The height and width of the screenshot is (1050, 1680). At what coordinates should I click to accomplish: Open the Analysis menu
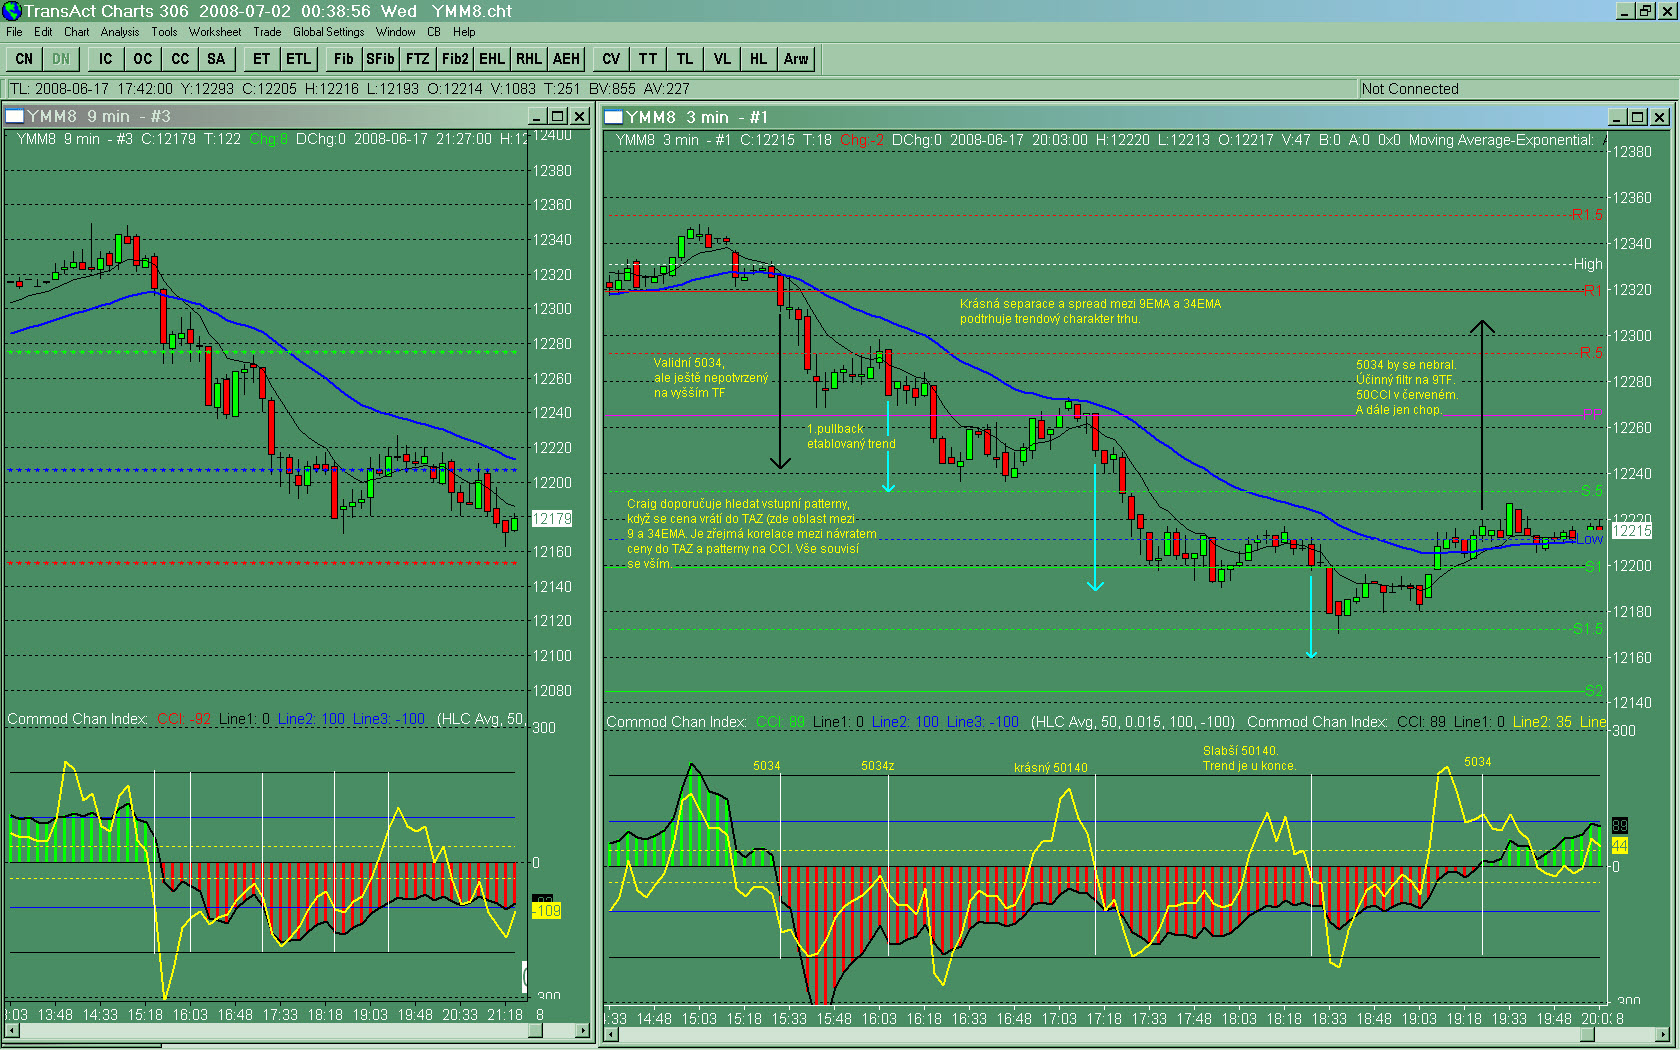120,32
